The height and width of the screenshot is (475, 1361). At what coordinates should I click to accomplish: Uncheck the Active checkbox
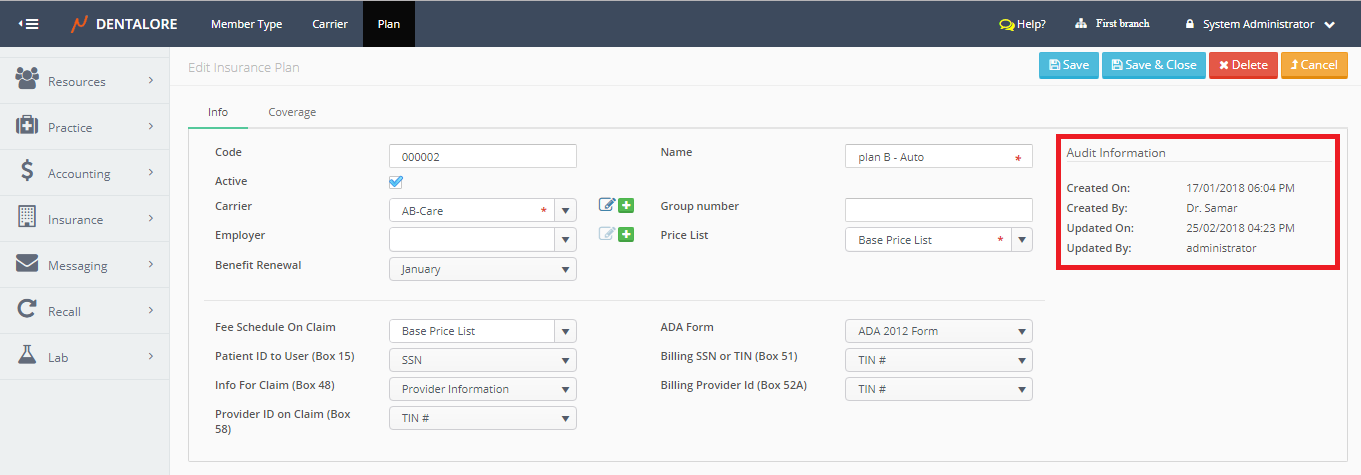click(x=396, y=182)
